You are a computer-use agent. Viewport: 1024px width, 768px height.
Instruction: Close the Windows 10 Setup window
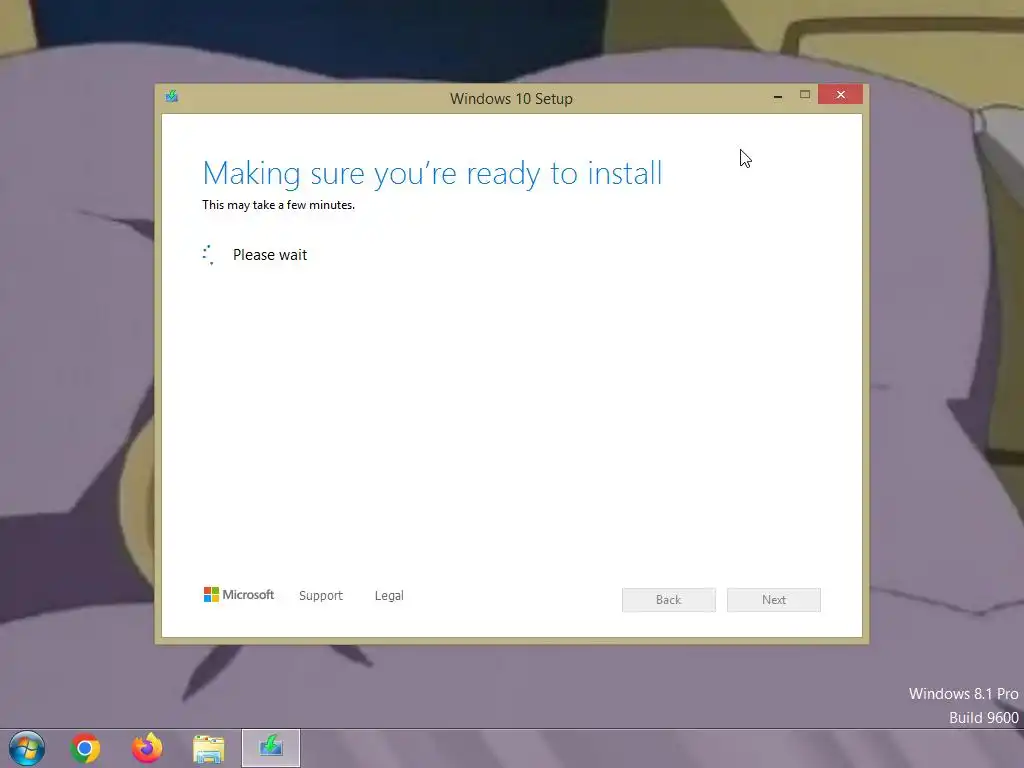(x=840, y=95)
